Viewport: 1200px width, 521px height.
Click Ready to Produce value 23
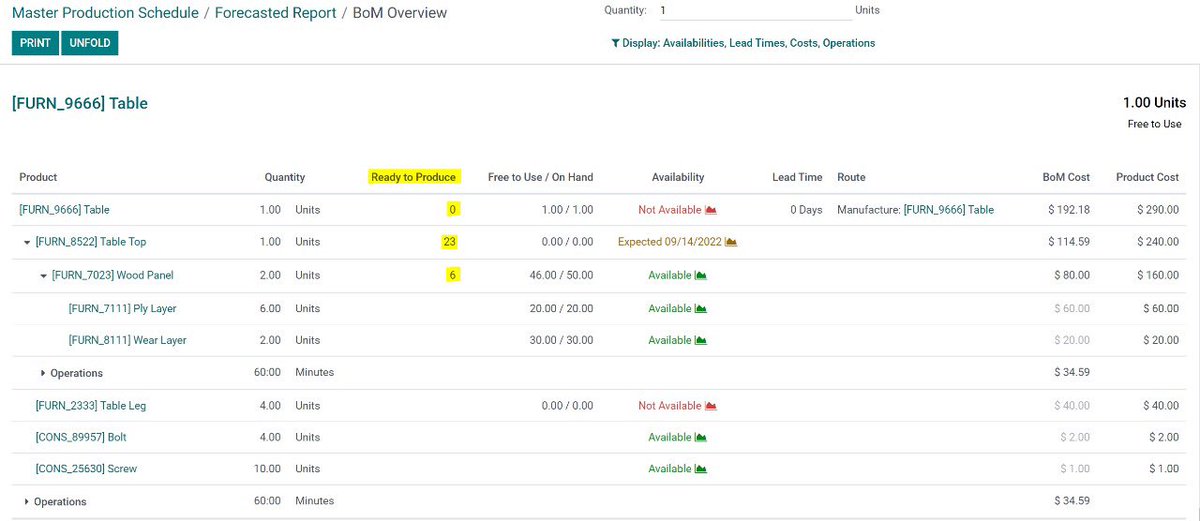point(450,242)
